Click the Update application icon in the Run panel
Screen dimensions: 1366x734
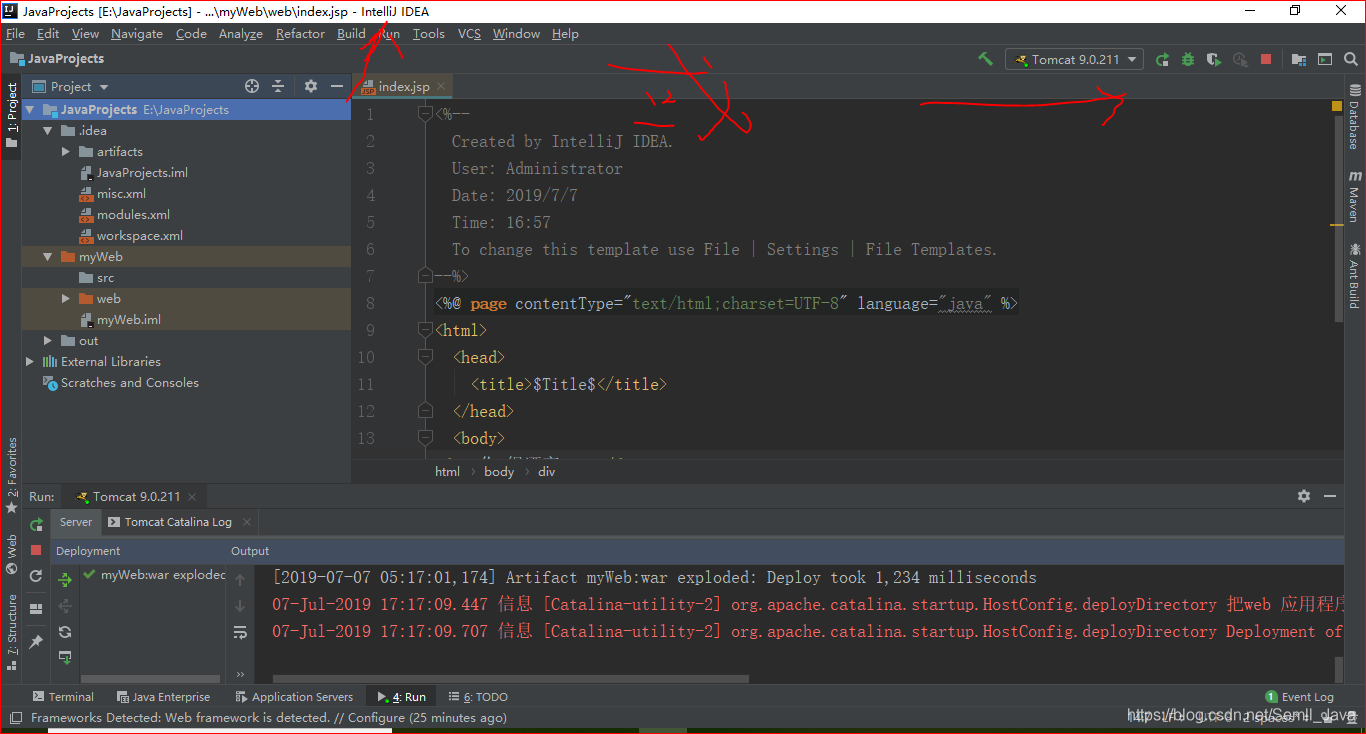pos(36,576)
